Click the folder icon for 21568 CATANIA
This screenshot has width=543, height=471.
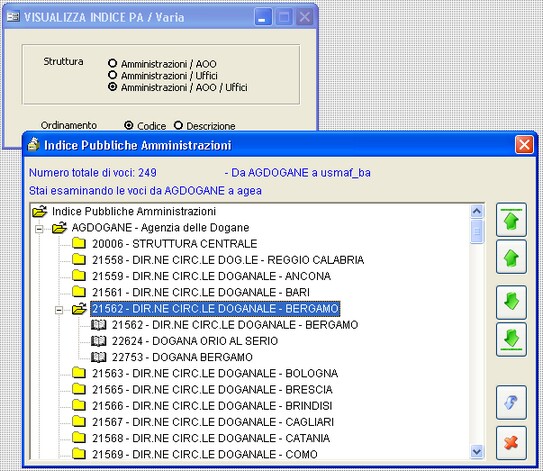(x=79, y=438)
